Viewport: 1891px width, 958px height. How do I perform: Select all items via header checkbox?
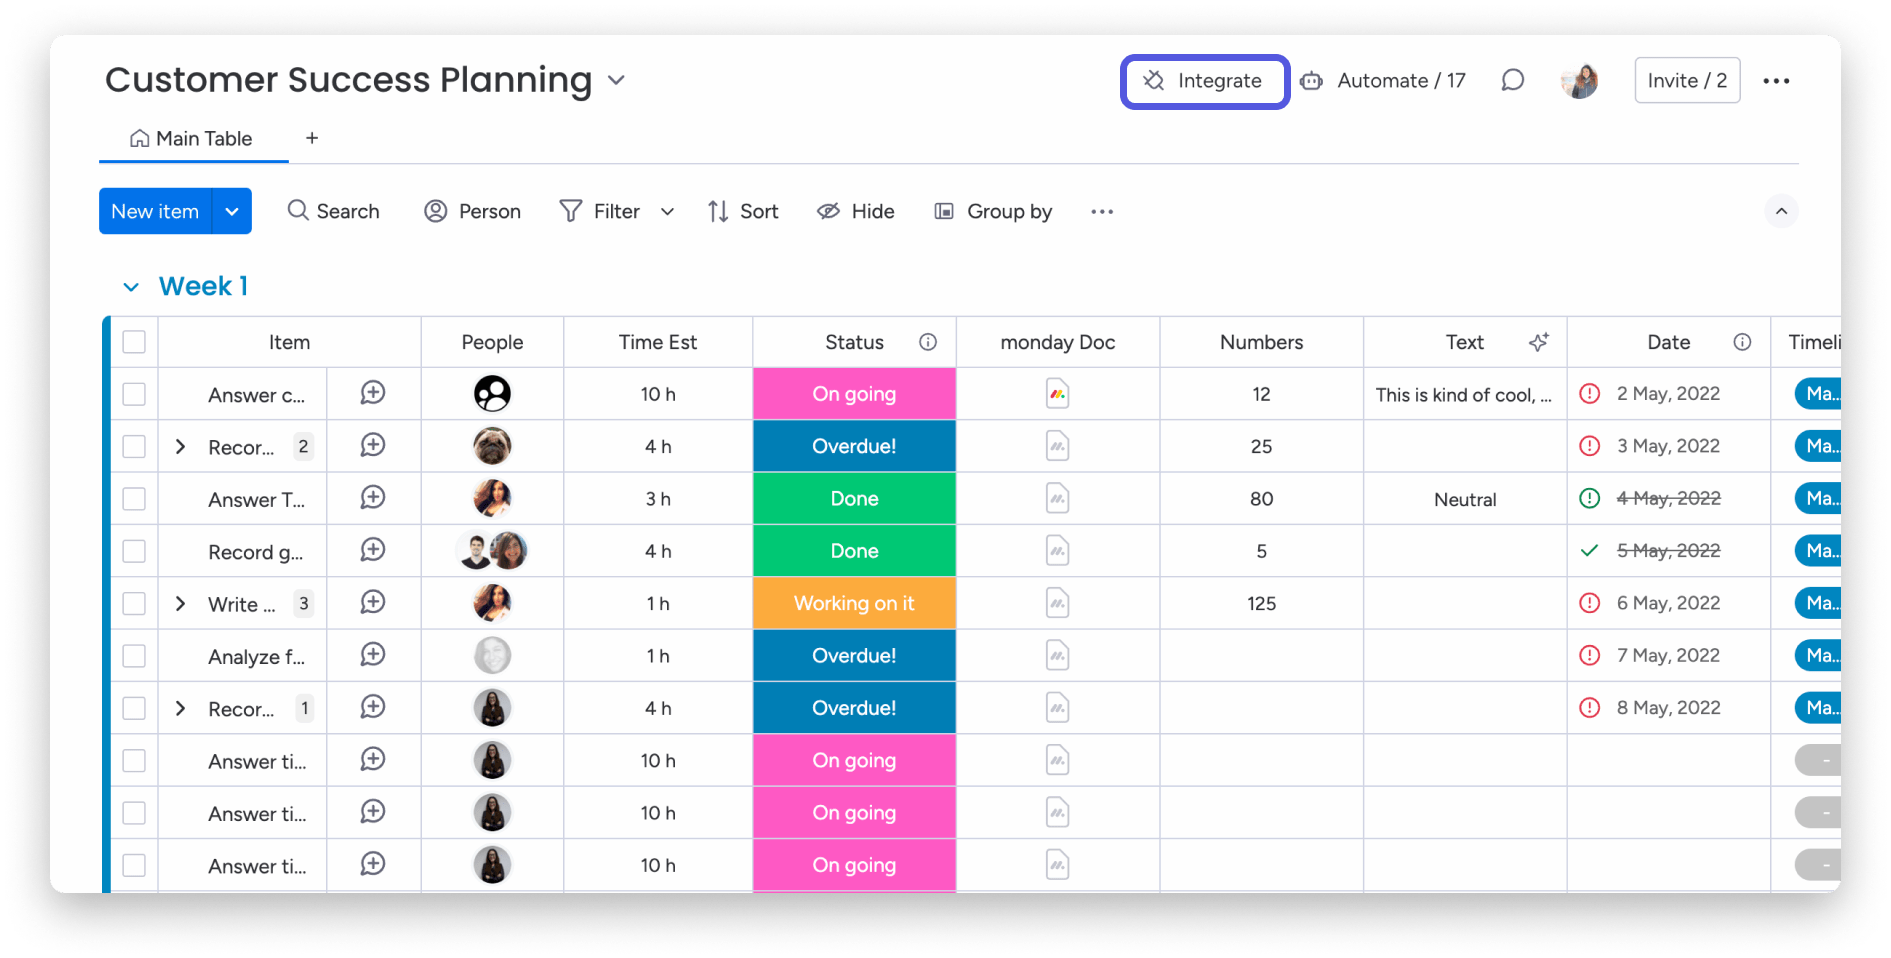point(134,342)
